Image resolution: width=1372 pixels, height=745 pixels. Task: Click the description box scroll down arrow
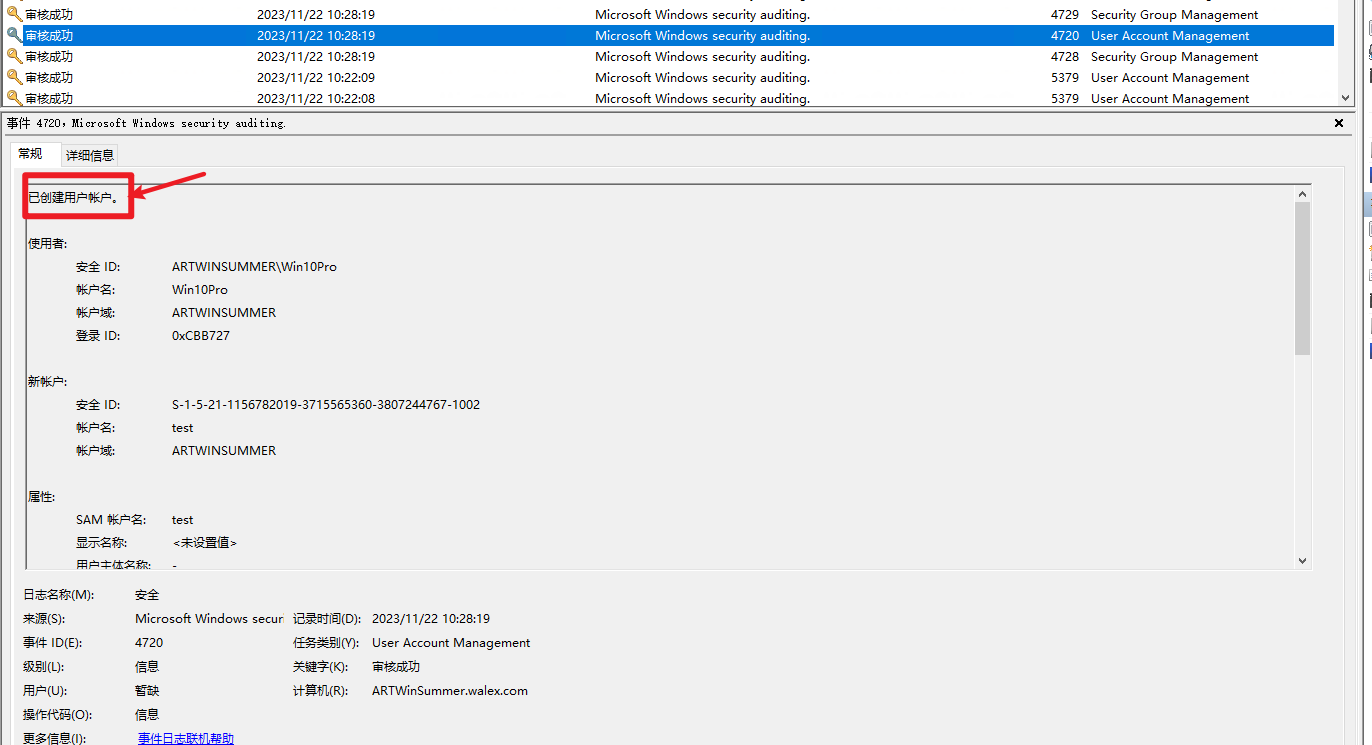(1302, 561)
